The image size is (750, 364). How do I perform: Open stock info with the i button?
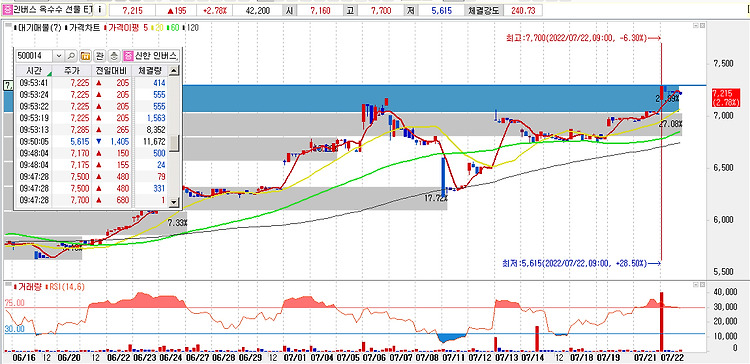coord(99,9)
